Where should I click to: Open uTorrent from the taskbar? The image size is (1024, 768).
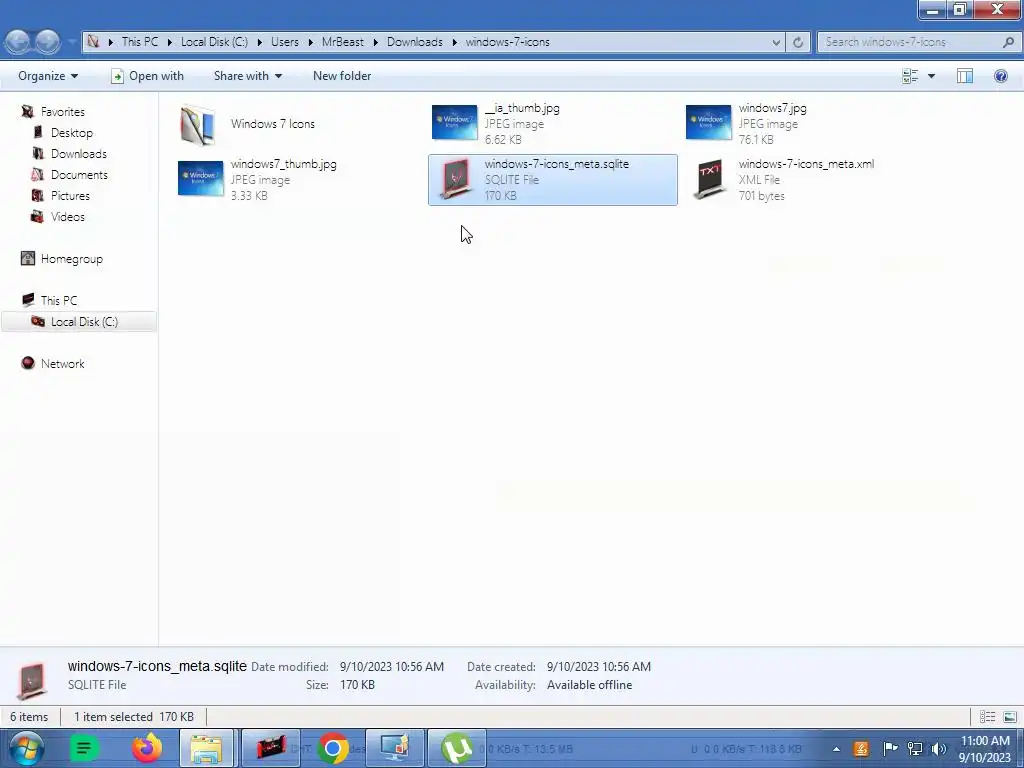[456, 748]
